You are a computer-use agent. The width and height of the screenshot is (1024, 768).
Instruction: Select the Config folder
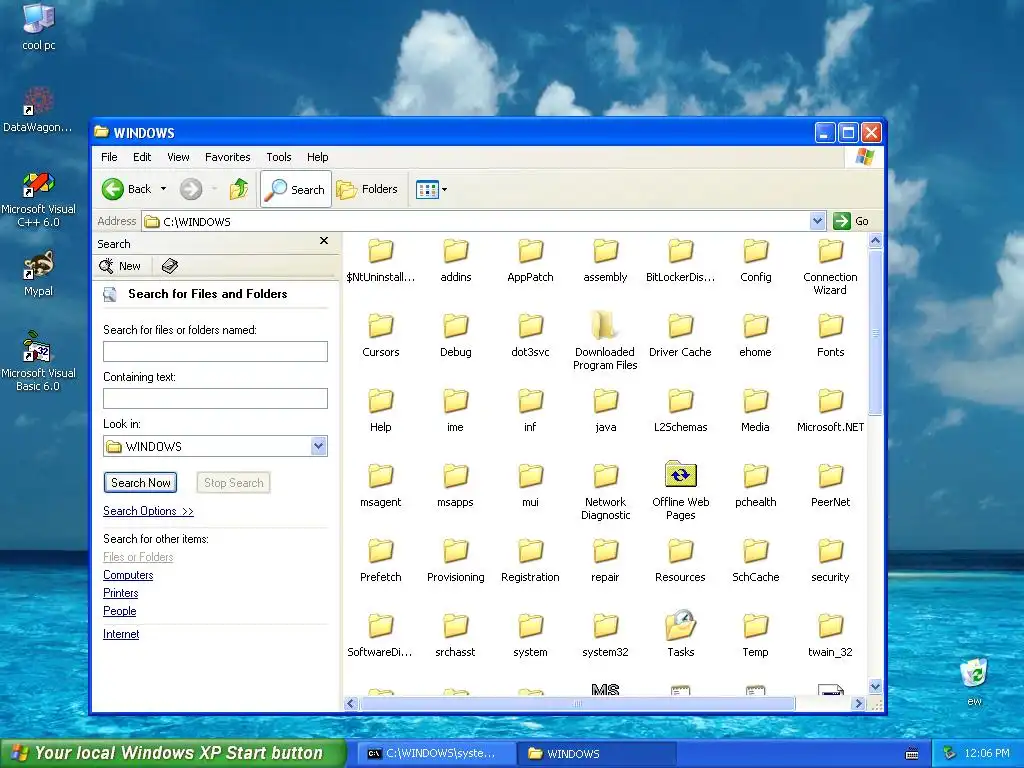756,261
